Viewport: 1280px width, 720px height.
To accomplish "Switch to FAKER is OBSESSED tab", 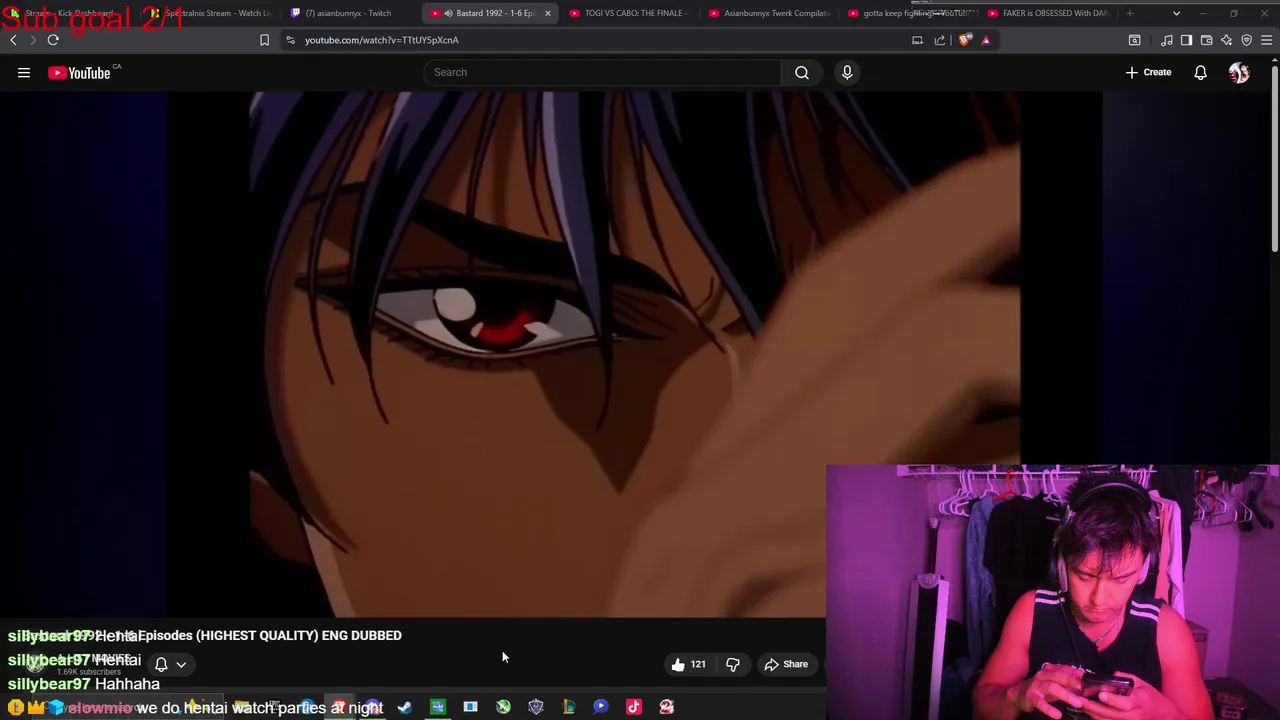I will click(1047, 13).
